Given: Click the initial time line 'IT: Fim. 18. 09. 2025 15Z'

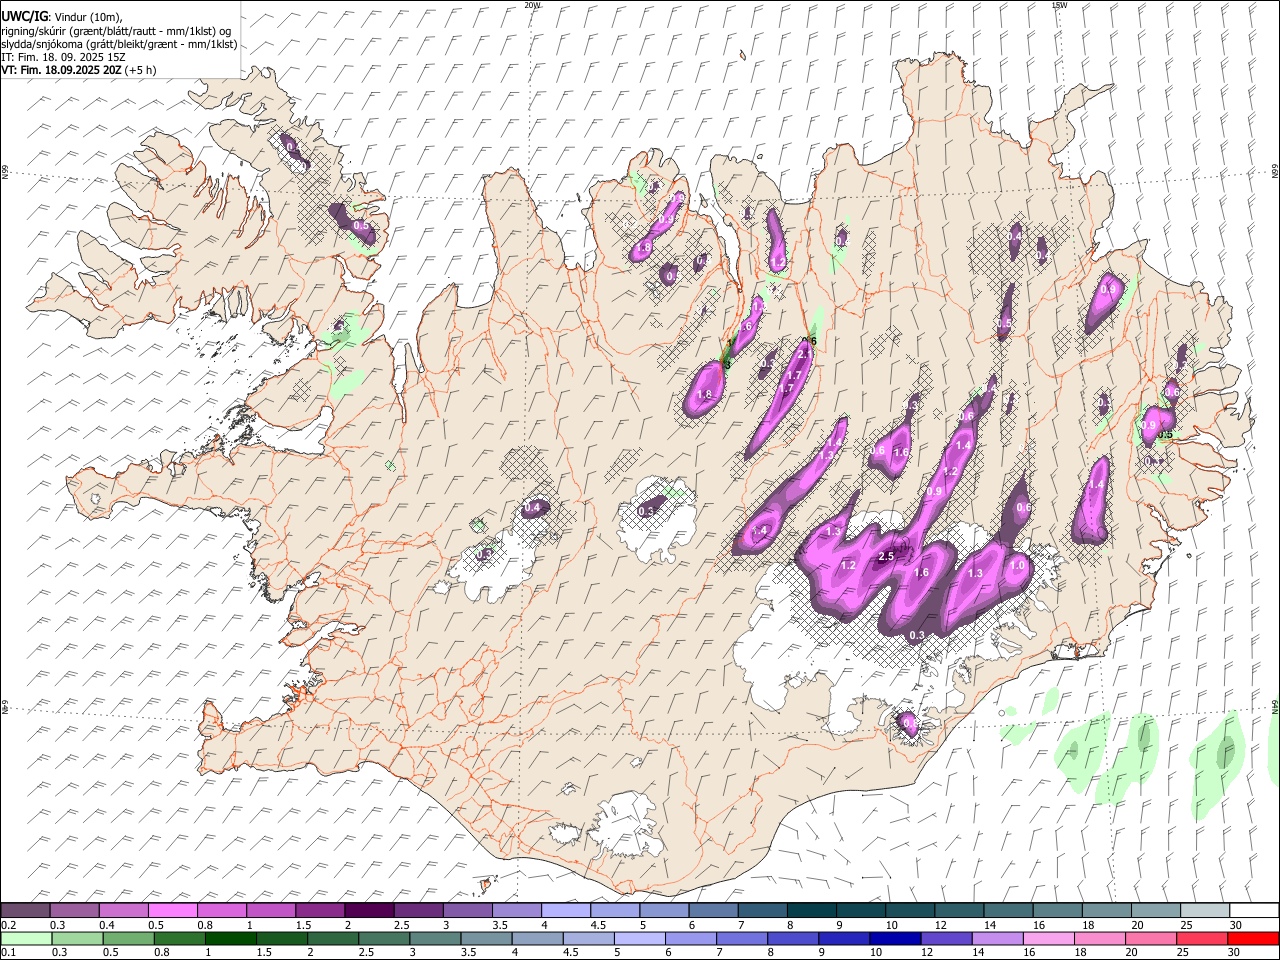Looking at the screenshot, I should pyautogui.click(x=63, y=57).
